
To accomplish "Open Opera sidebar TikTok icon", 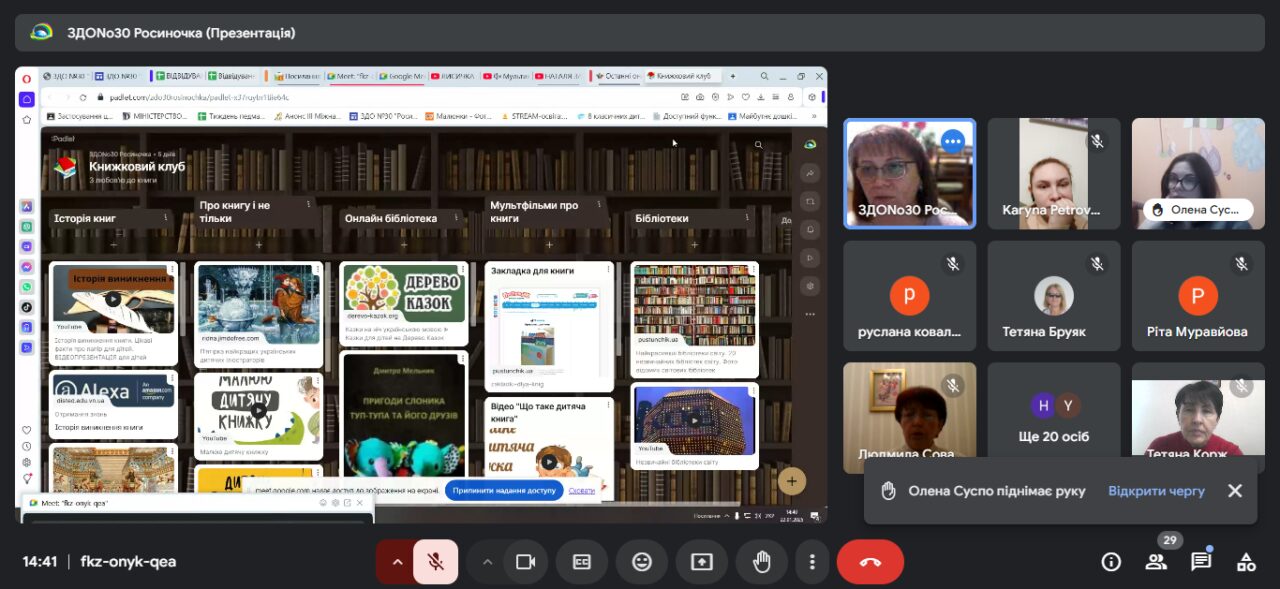I will [27, 307].
